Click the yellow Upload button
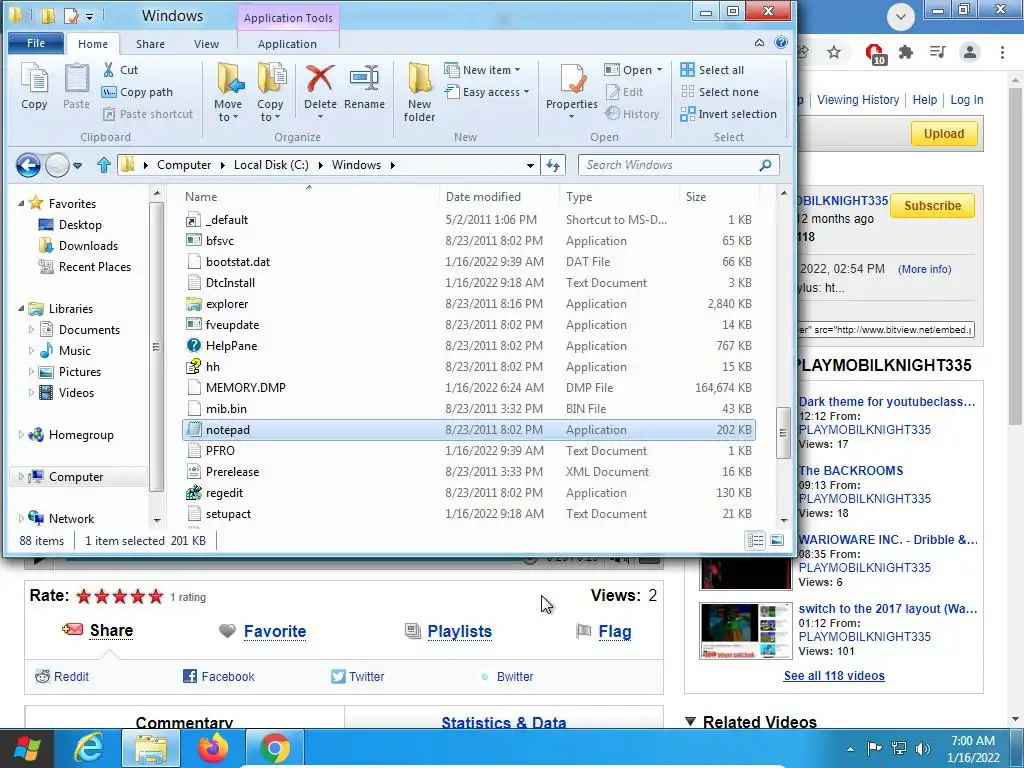1024x768 pixels. [x=944, y=134]
